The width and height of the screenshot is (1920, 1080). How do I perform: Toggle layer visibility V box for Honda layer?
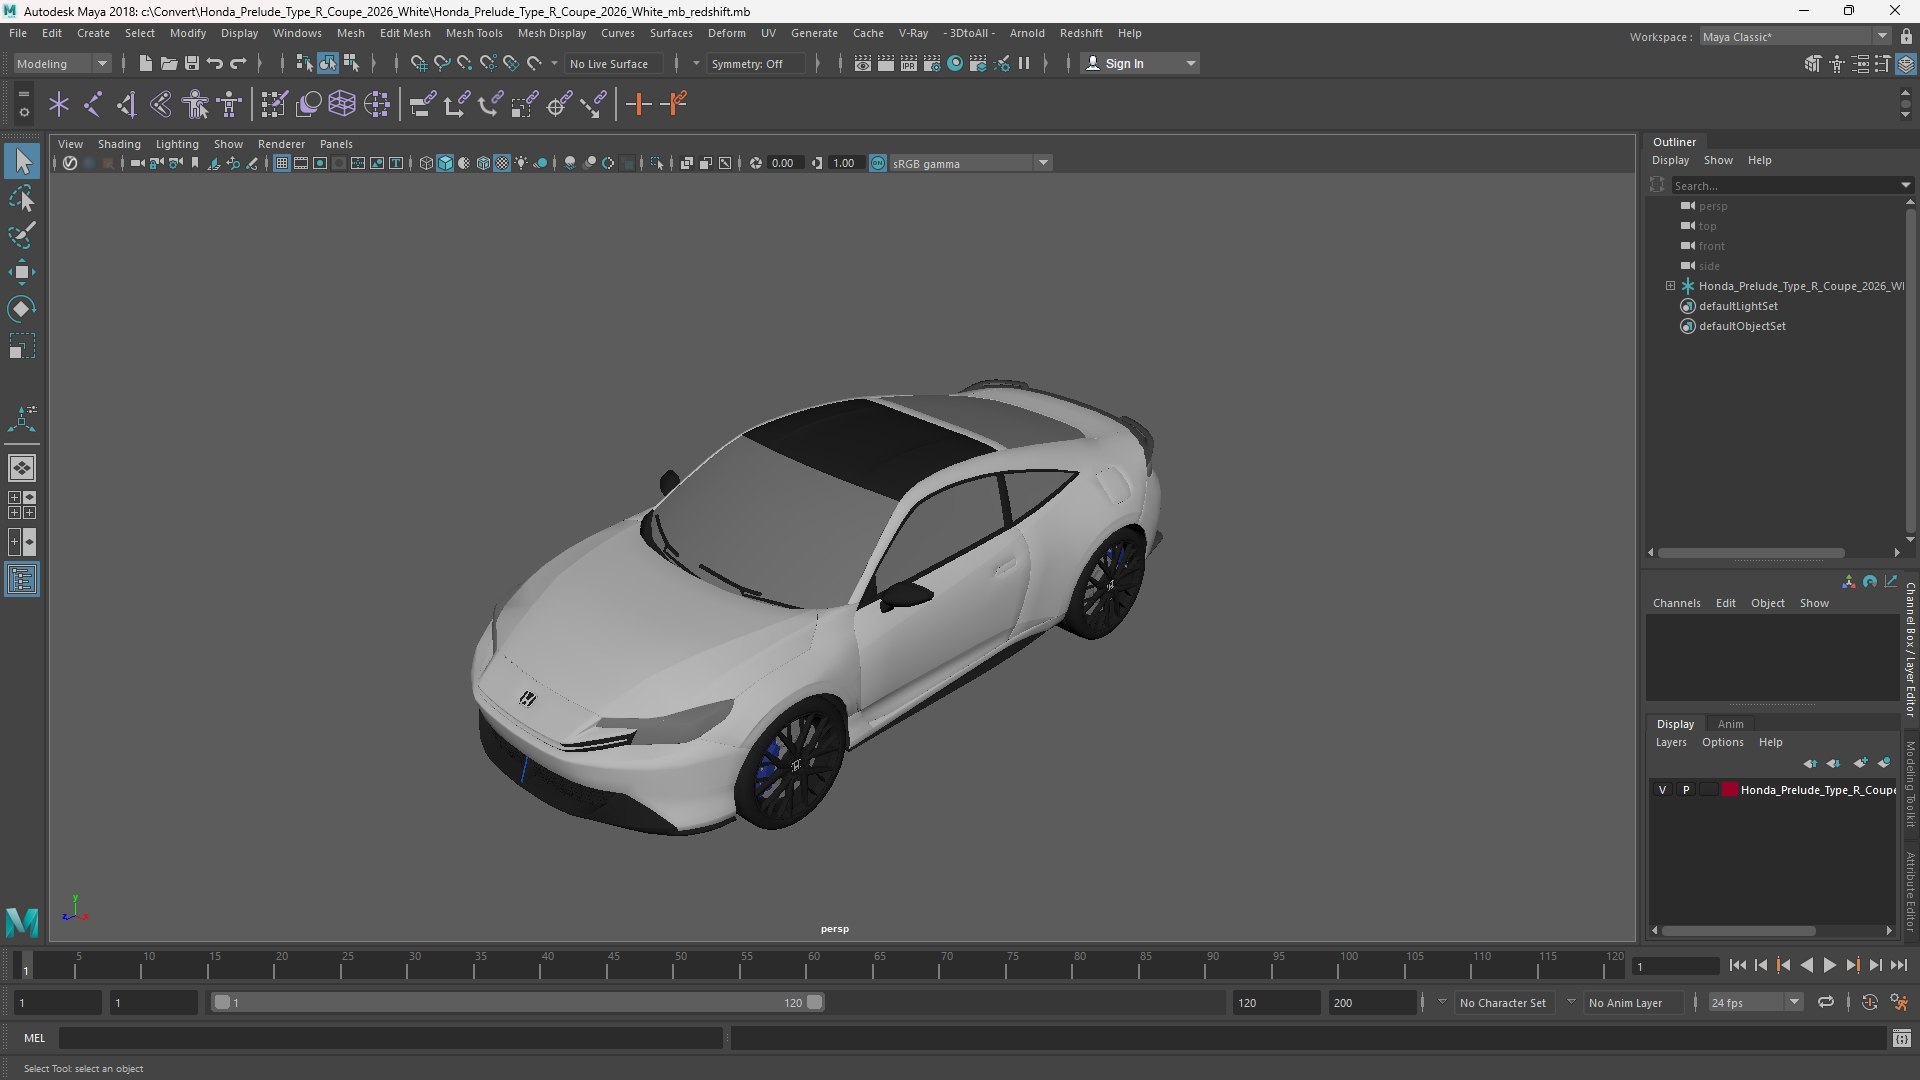(x=1662, y=790)
